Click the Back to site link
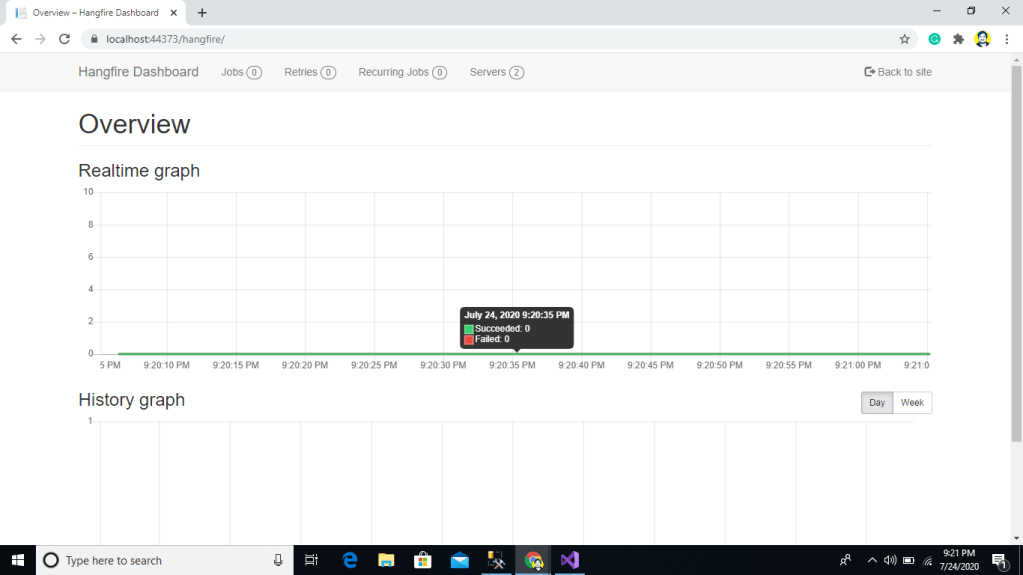The image size is (1023, 575). click(897, 72)
